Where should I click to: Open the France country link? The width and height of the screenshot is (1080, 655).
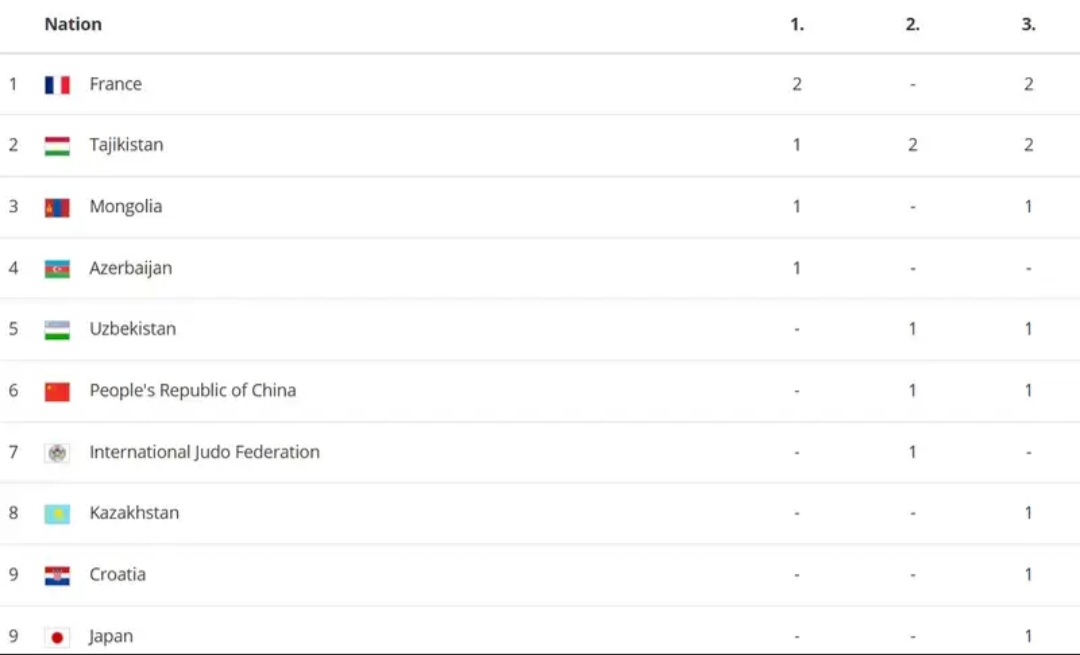(x=116, y=84)
